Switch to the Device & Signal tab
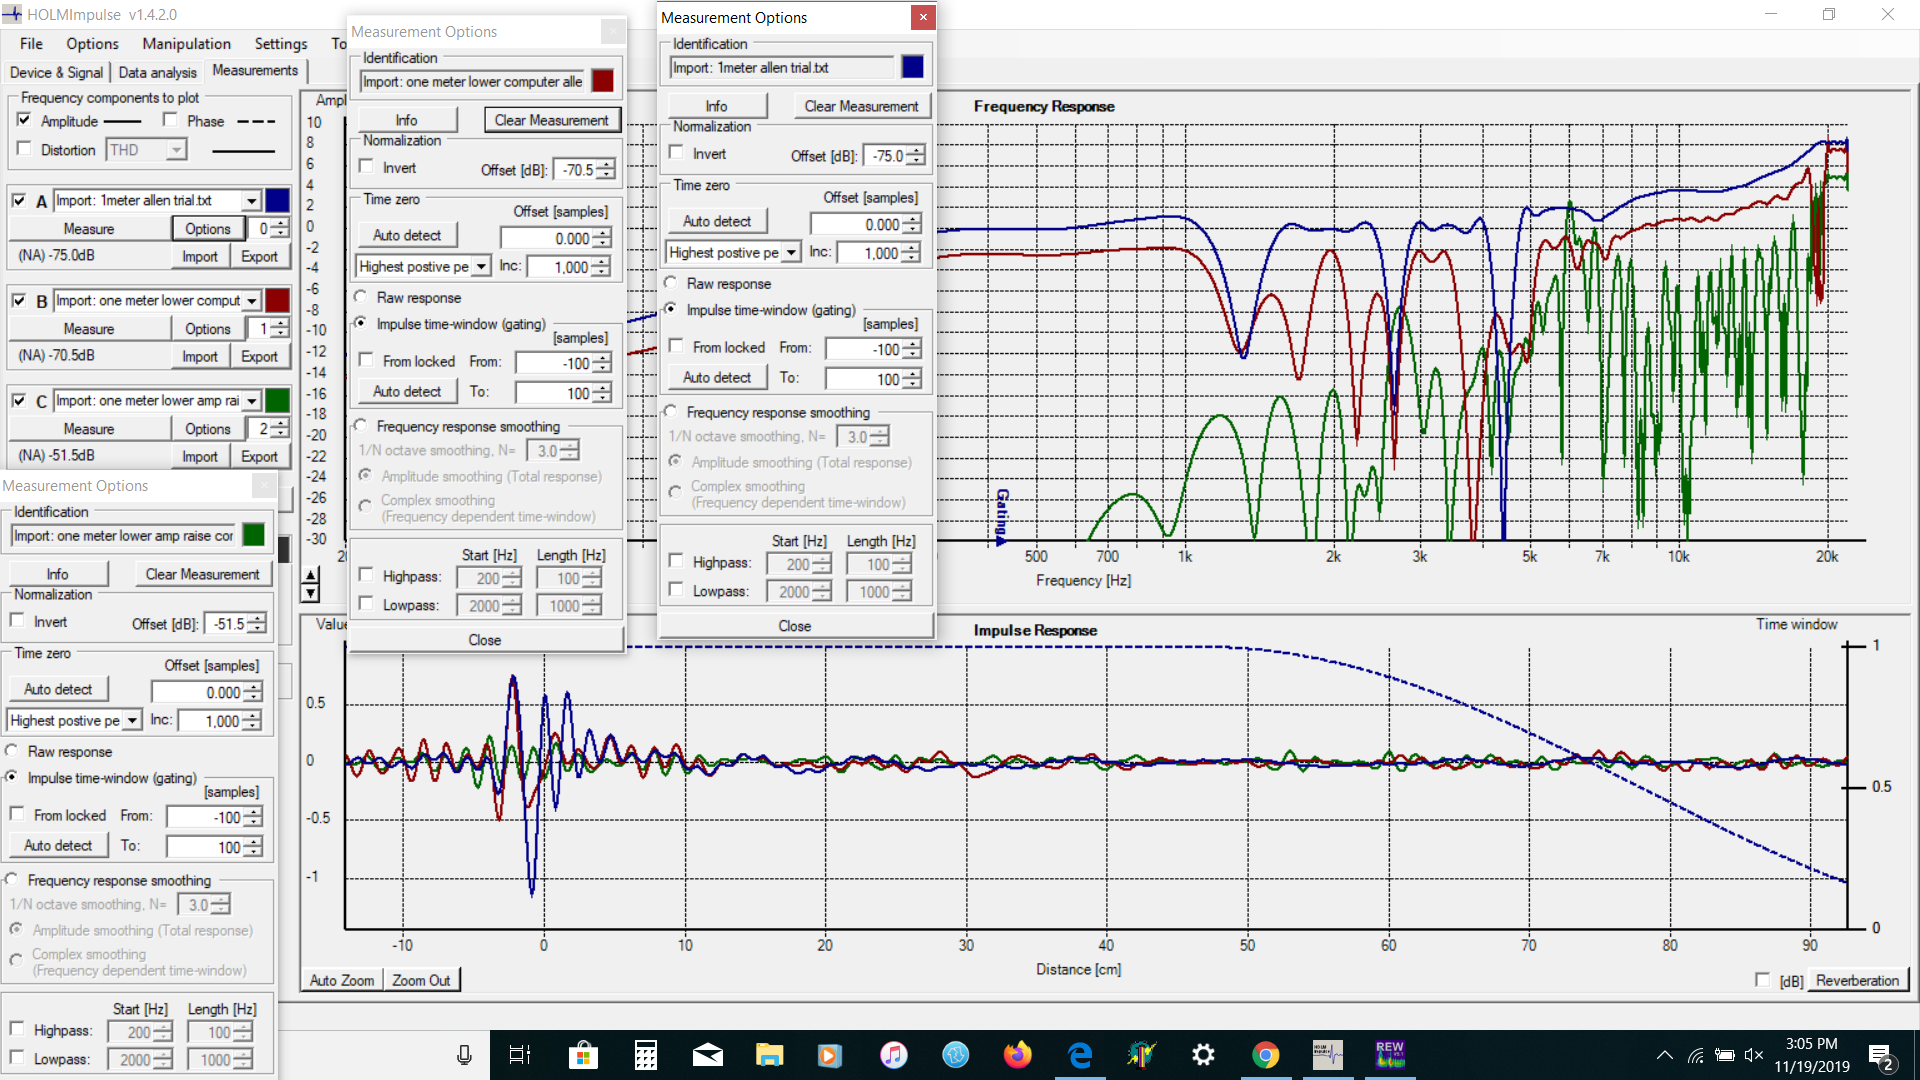Screen dimensions: 1920x1080 coord(56,72)
